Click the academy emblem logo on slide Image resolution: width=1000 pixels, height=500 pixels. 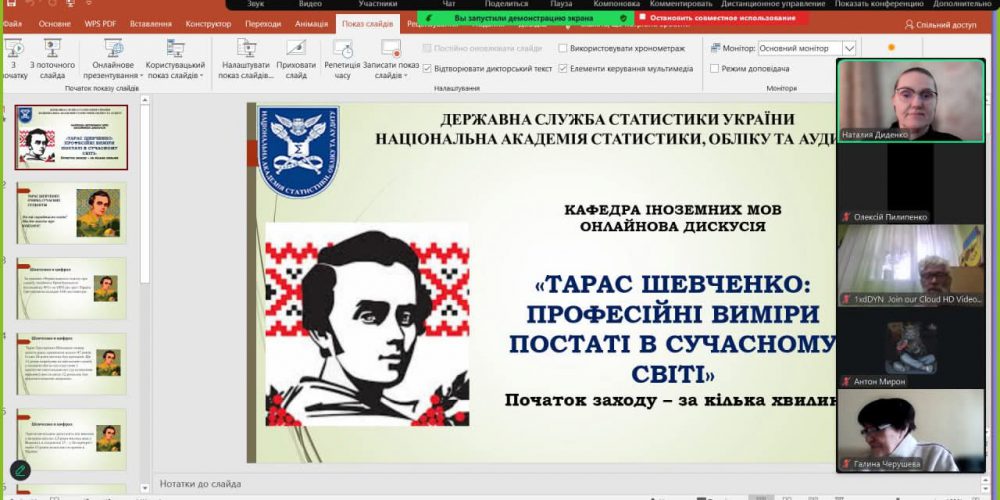pos(298,152)
